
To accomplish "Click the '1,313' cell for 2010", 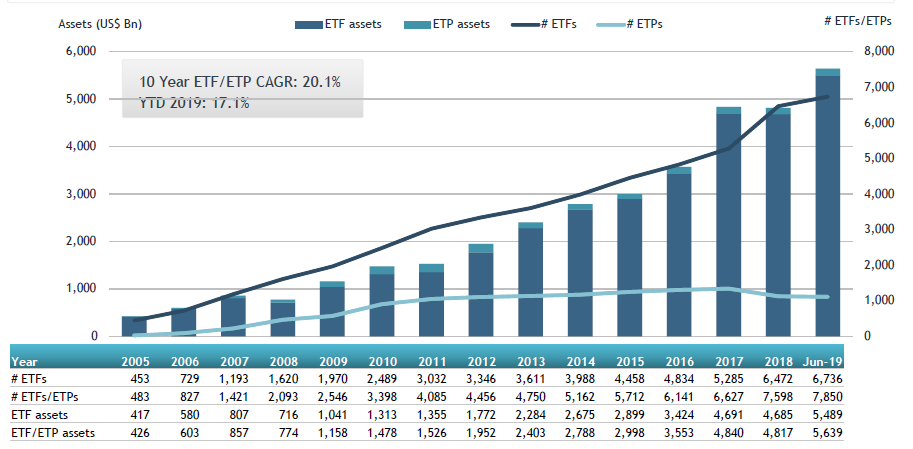I will (x=383, y=415).
